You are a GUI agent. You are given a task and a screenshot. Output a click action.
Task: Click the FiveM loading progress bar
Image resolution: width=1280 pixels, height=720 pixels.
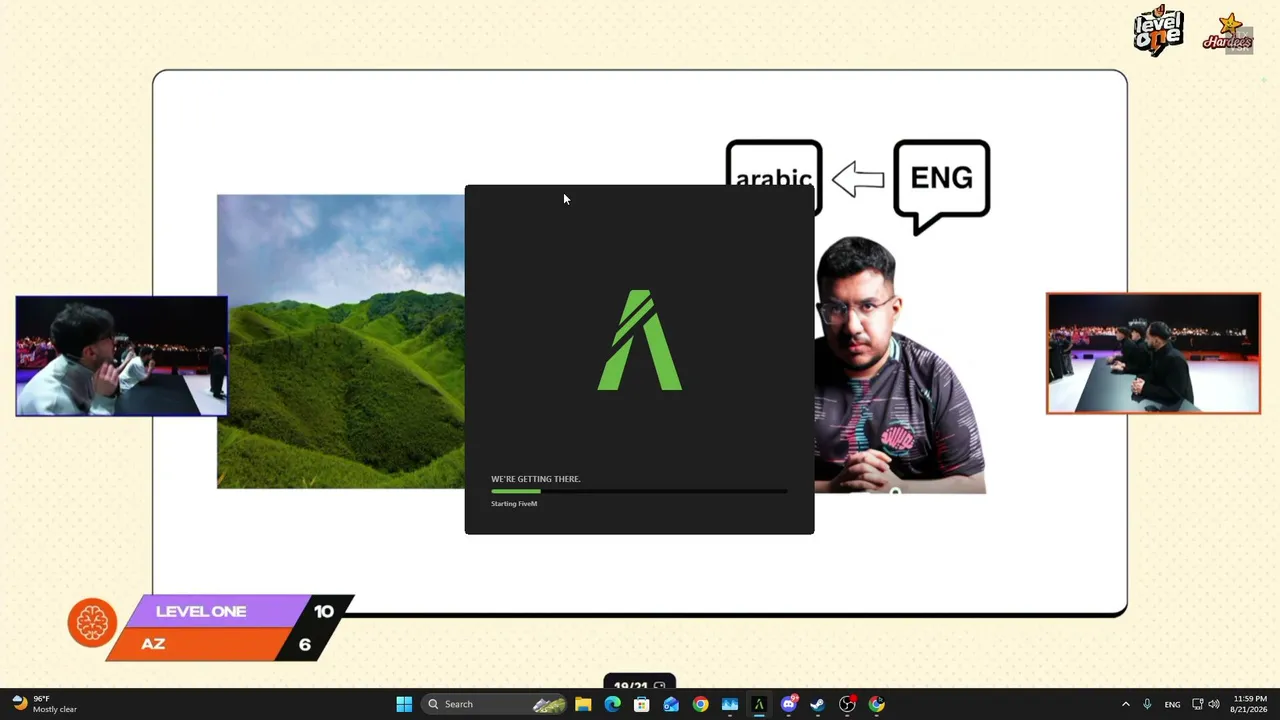tap(639, 491)
